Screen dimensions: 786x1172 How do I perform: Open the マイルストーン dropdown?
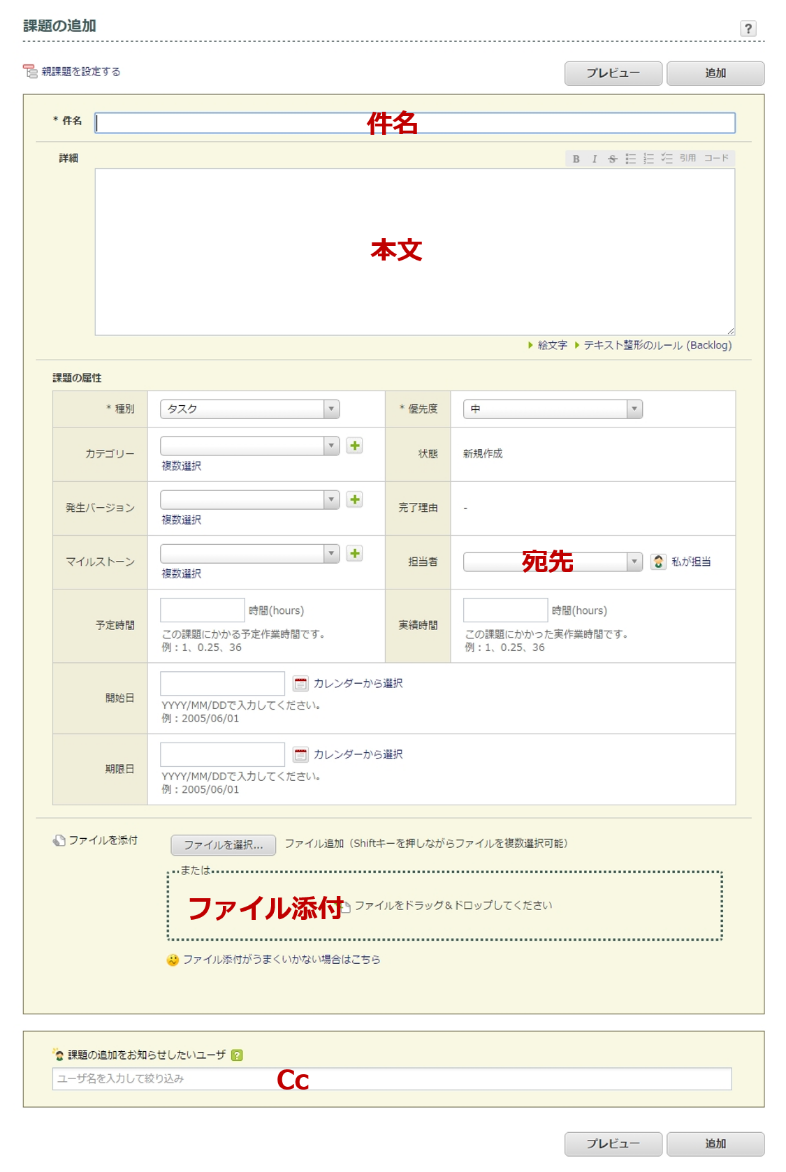250,553
